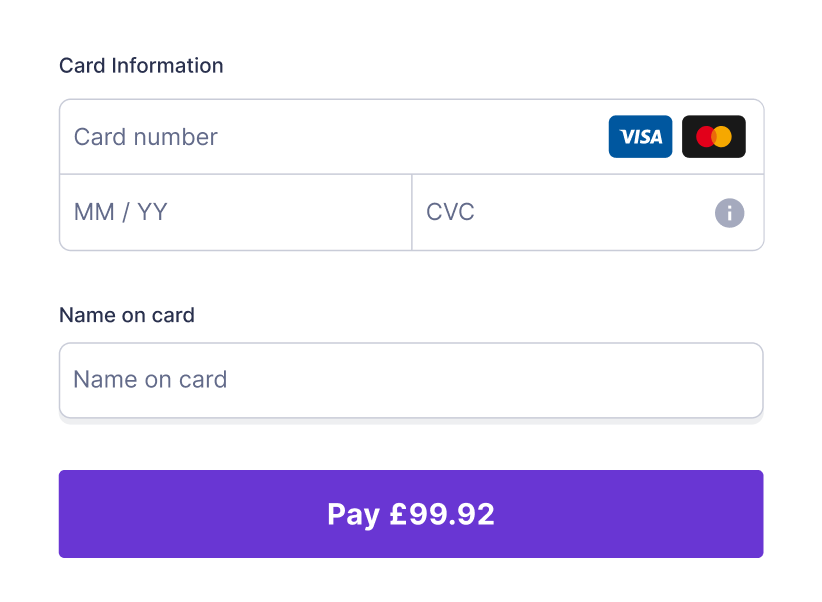Click the Name on card label
822x602 pixels.
tap(127, 315)
